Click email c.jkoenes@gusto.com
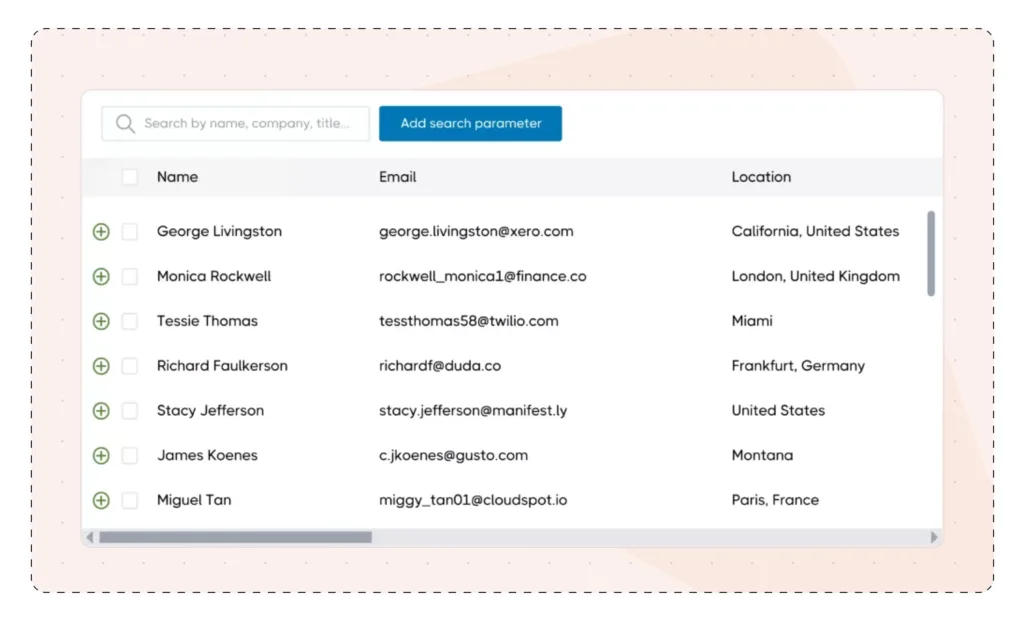This screenshot has height=621, width=1024. click(453, 455)
